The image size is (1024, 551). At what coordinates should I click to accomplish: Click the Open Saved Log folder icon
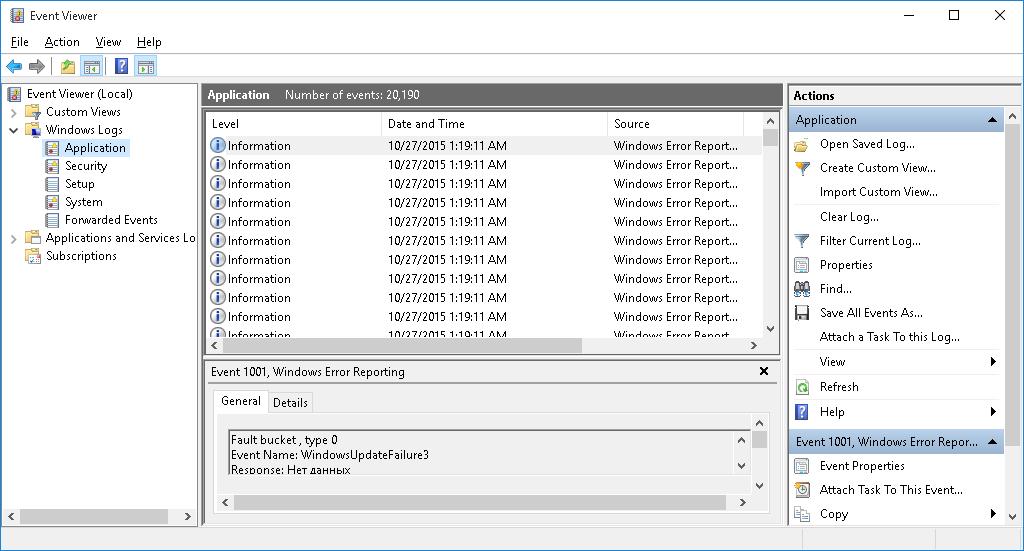802,144
